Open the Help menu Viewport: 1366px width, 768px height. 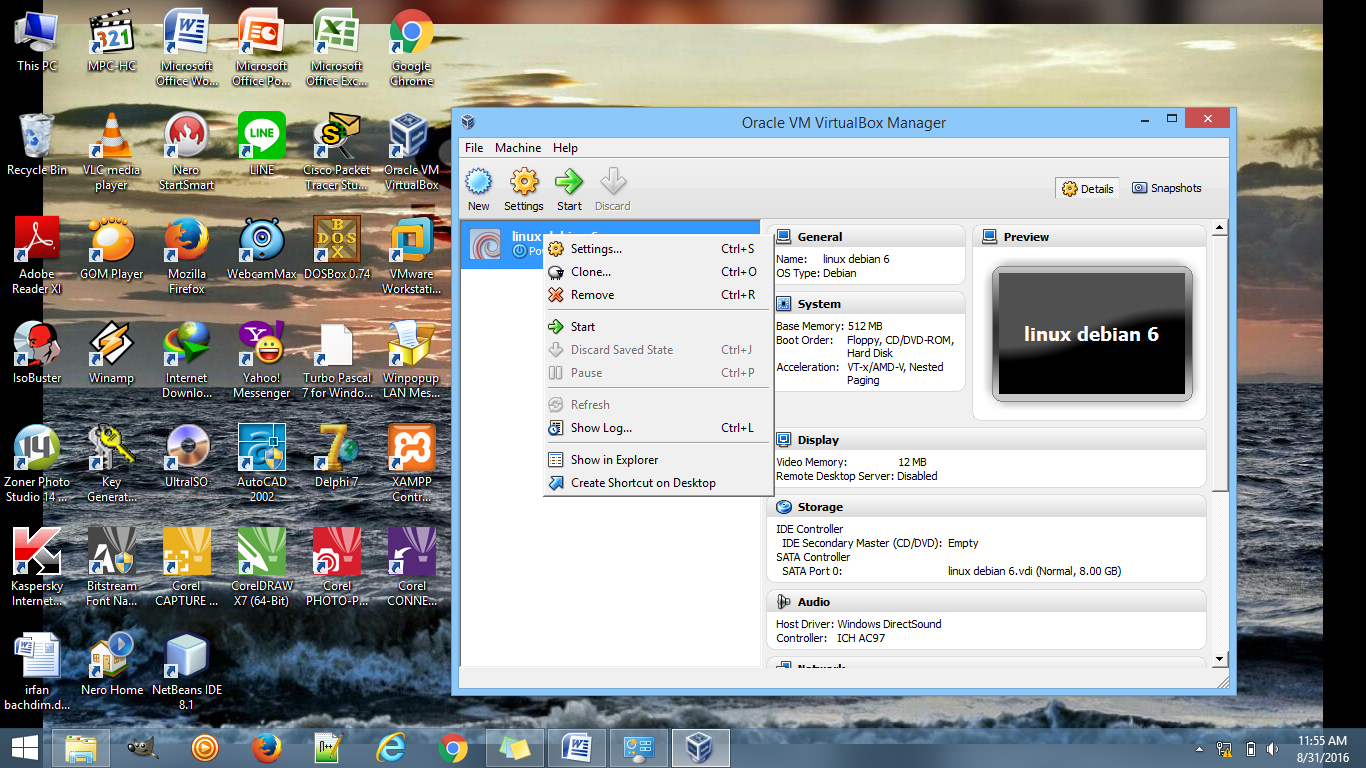tap(565, 148)
